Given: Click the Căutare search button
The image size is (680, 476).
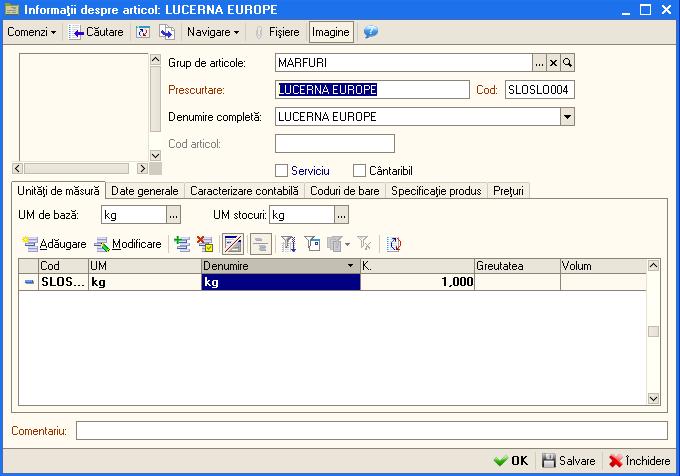Looking at the screenshot, I should click(96, 32).
